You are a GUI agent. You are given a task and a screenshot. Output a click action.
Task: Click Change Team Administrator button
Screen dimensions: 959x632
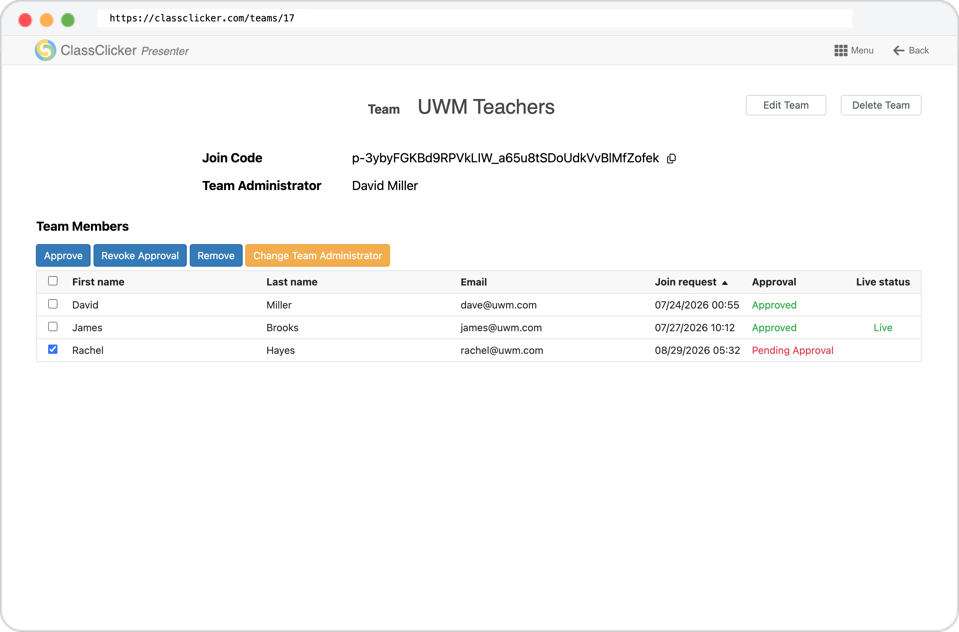point(317,256)
